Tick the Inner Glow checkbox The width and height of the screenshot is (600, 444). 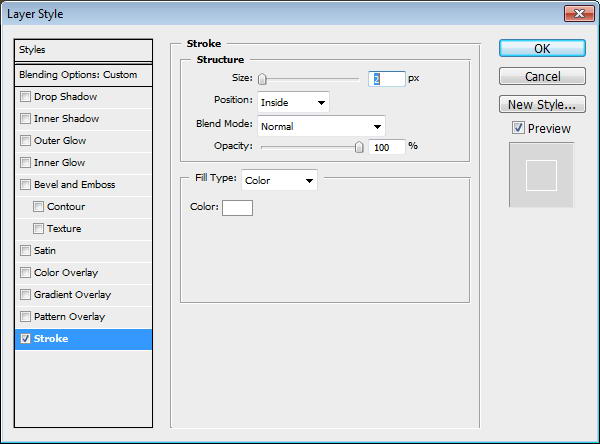25,163
